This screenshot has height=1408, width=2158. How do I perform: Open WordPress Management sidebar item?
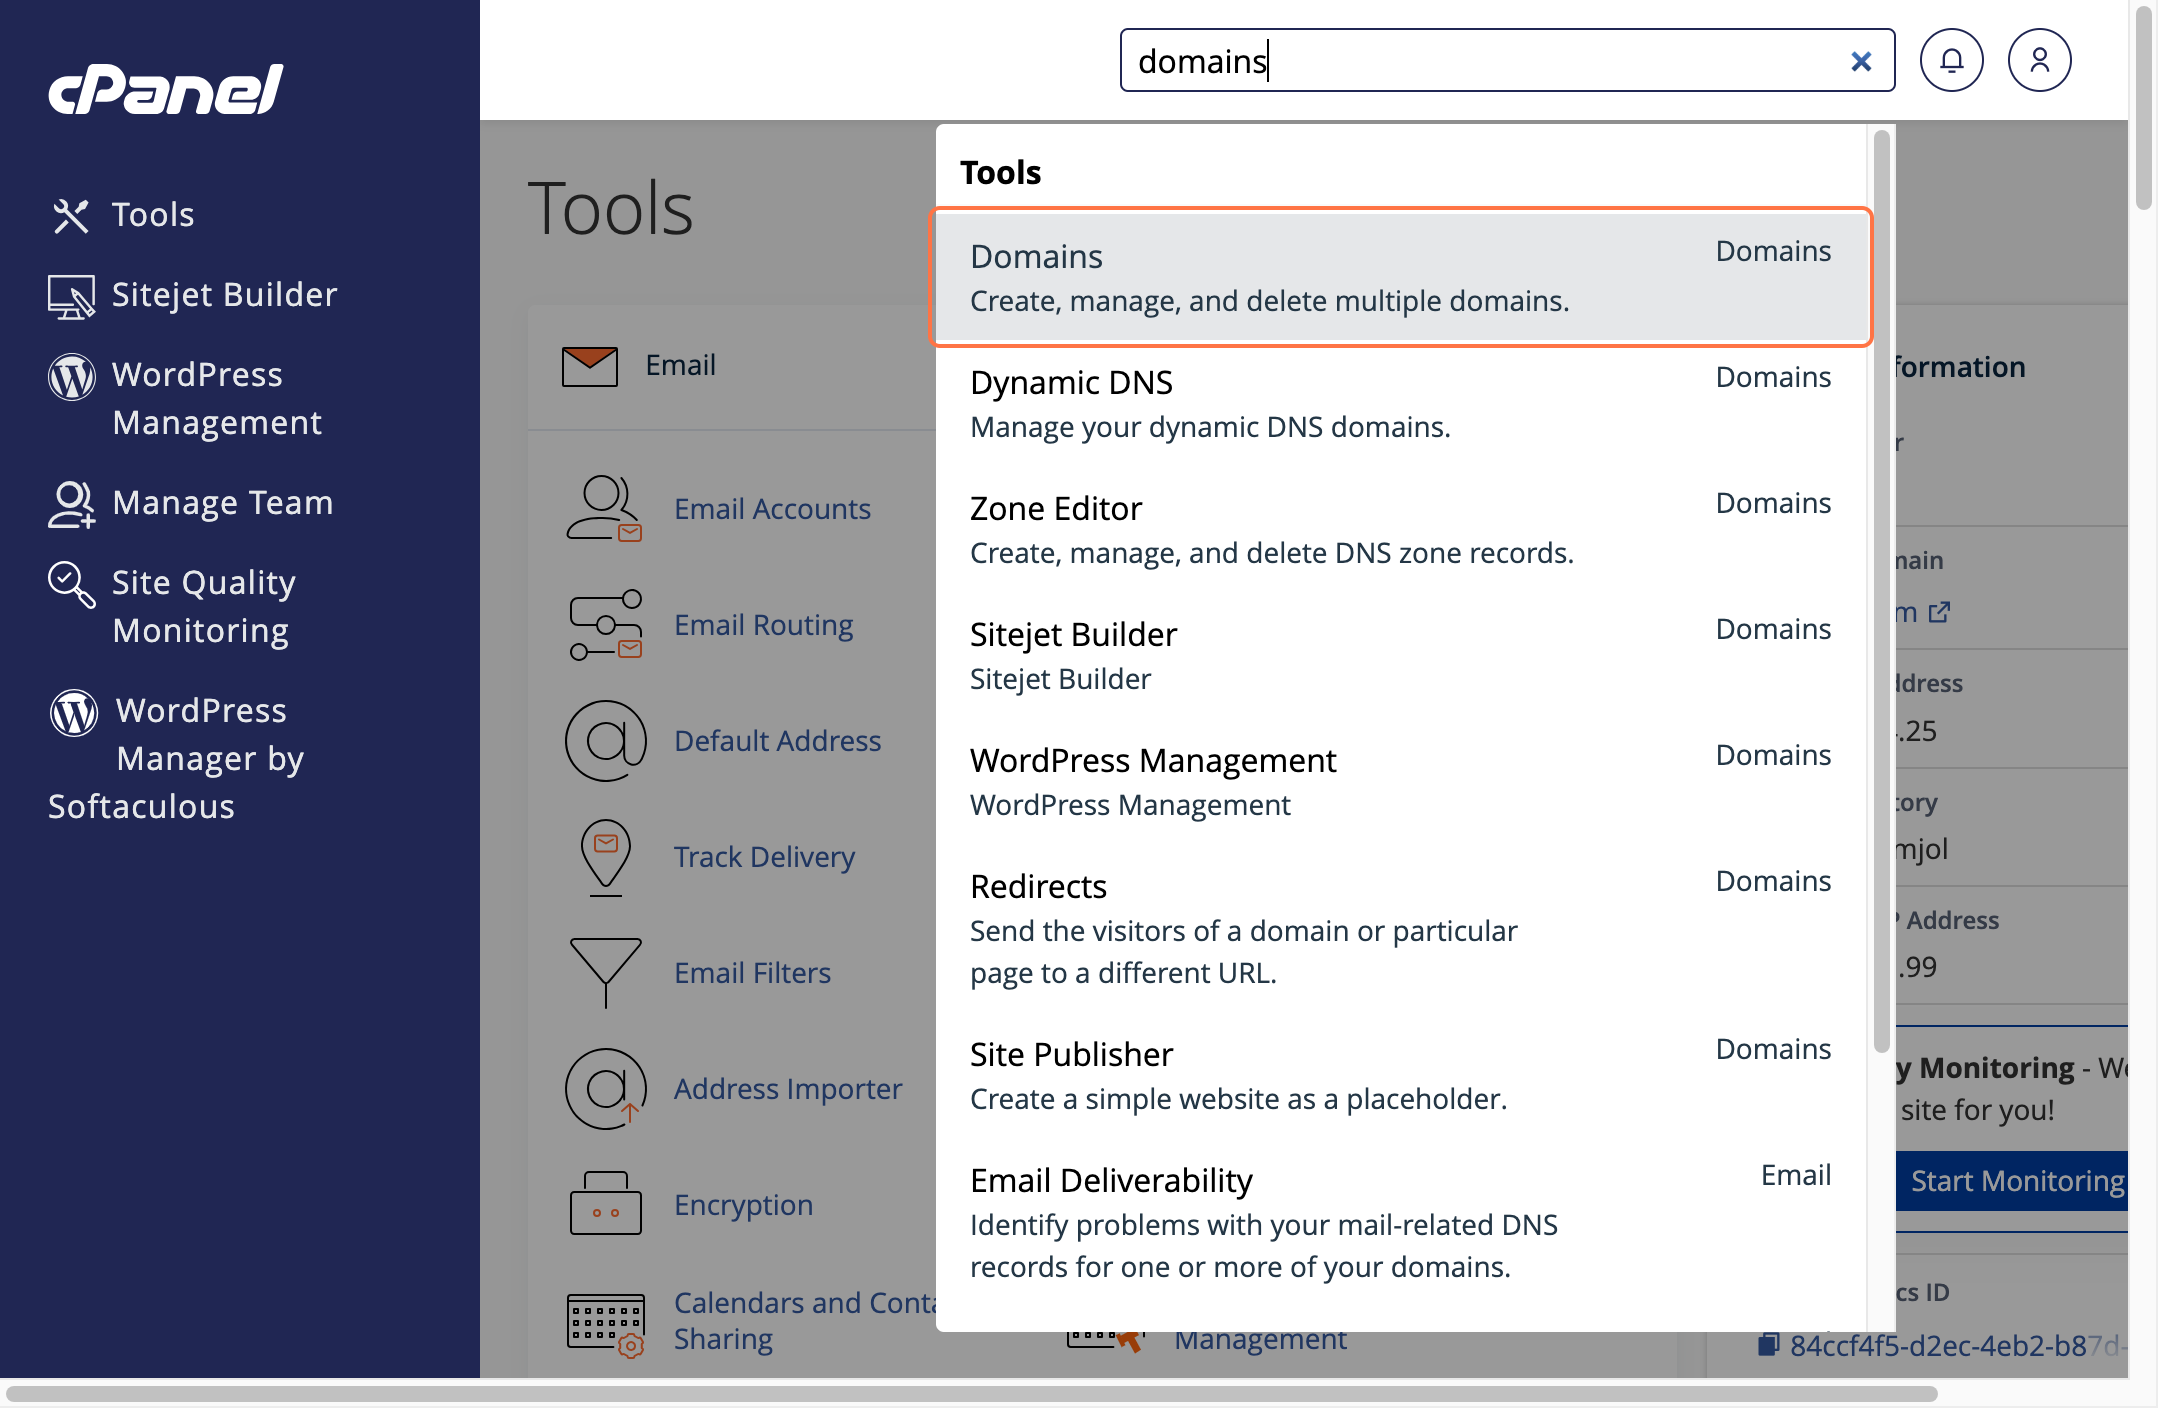pyautogui.click(x=216, y=398)
